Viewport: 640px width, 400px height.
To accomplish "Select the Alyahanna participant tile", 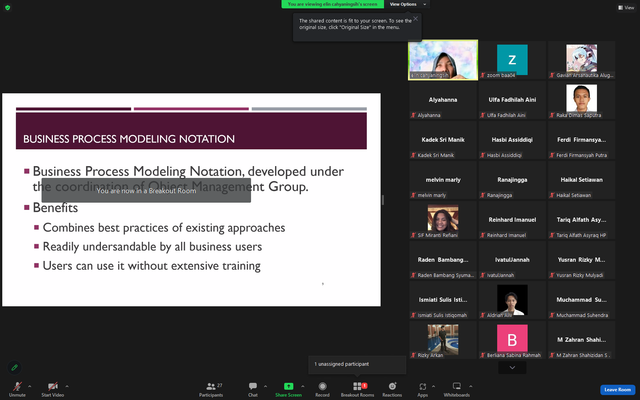I will point(443,100).
